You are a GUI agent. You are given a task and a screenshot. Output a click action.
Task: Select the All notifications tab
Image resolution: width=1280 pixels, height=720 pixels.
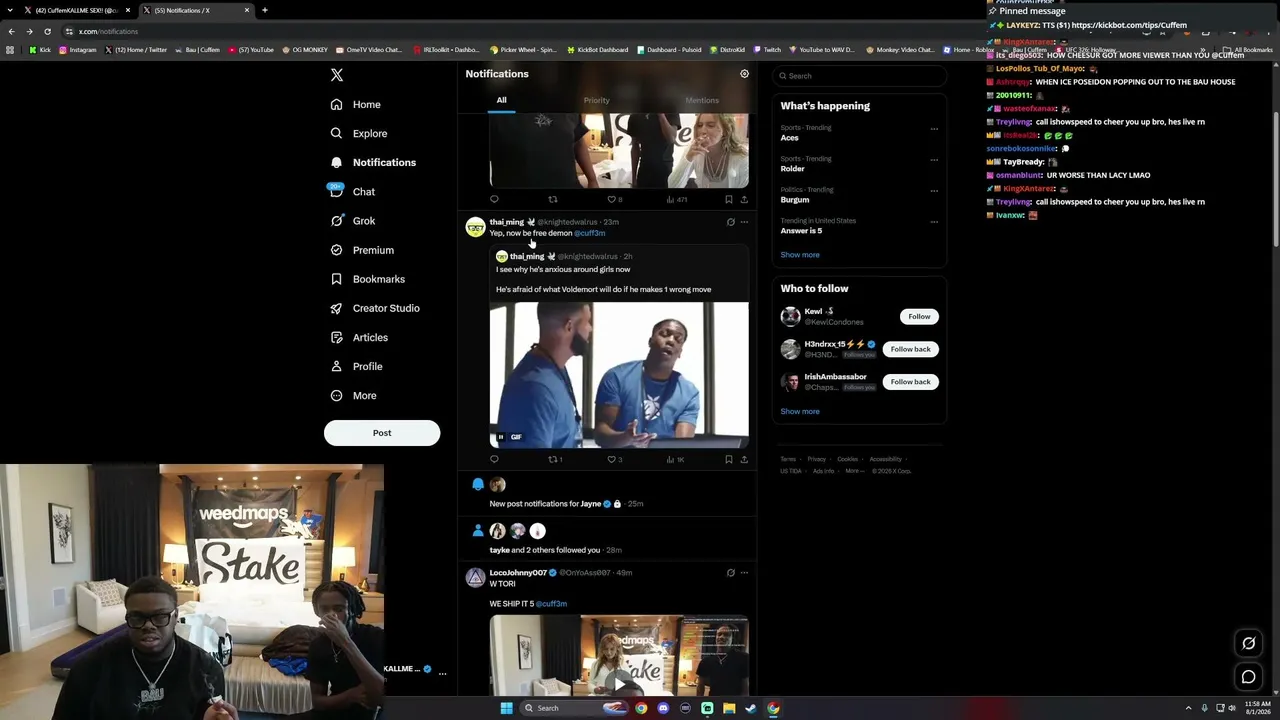[x=501, y=100]
